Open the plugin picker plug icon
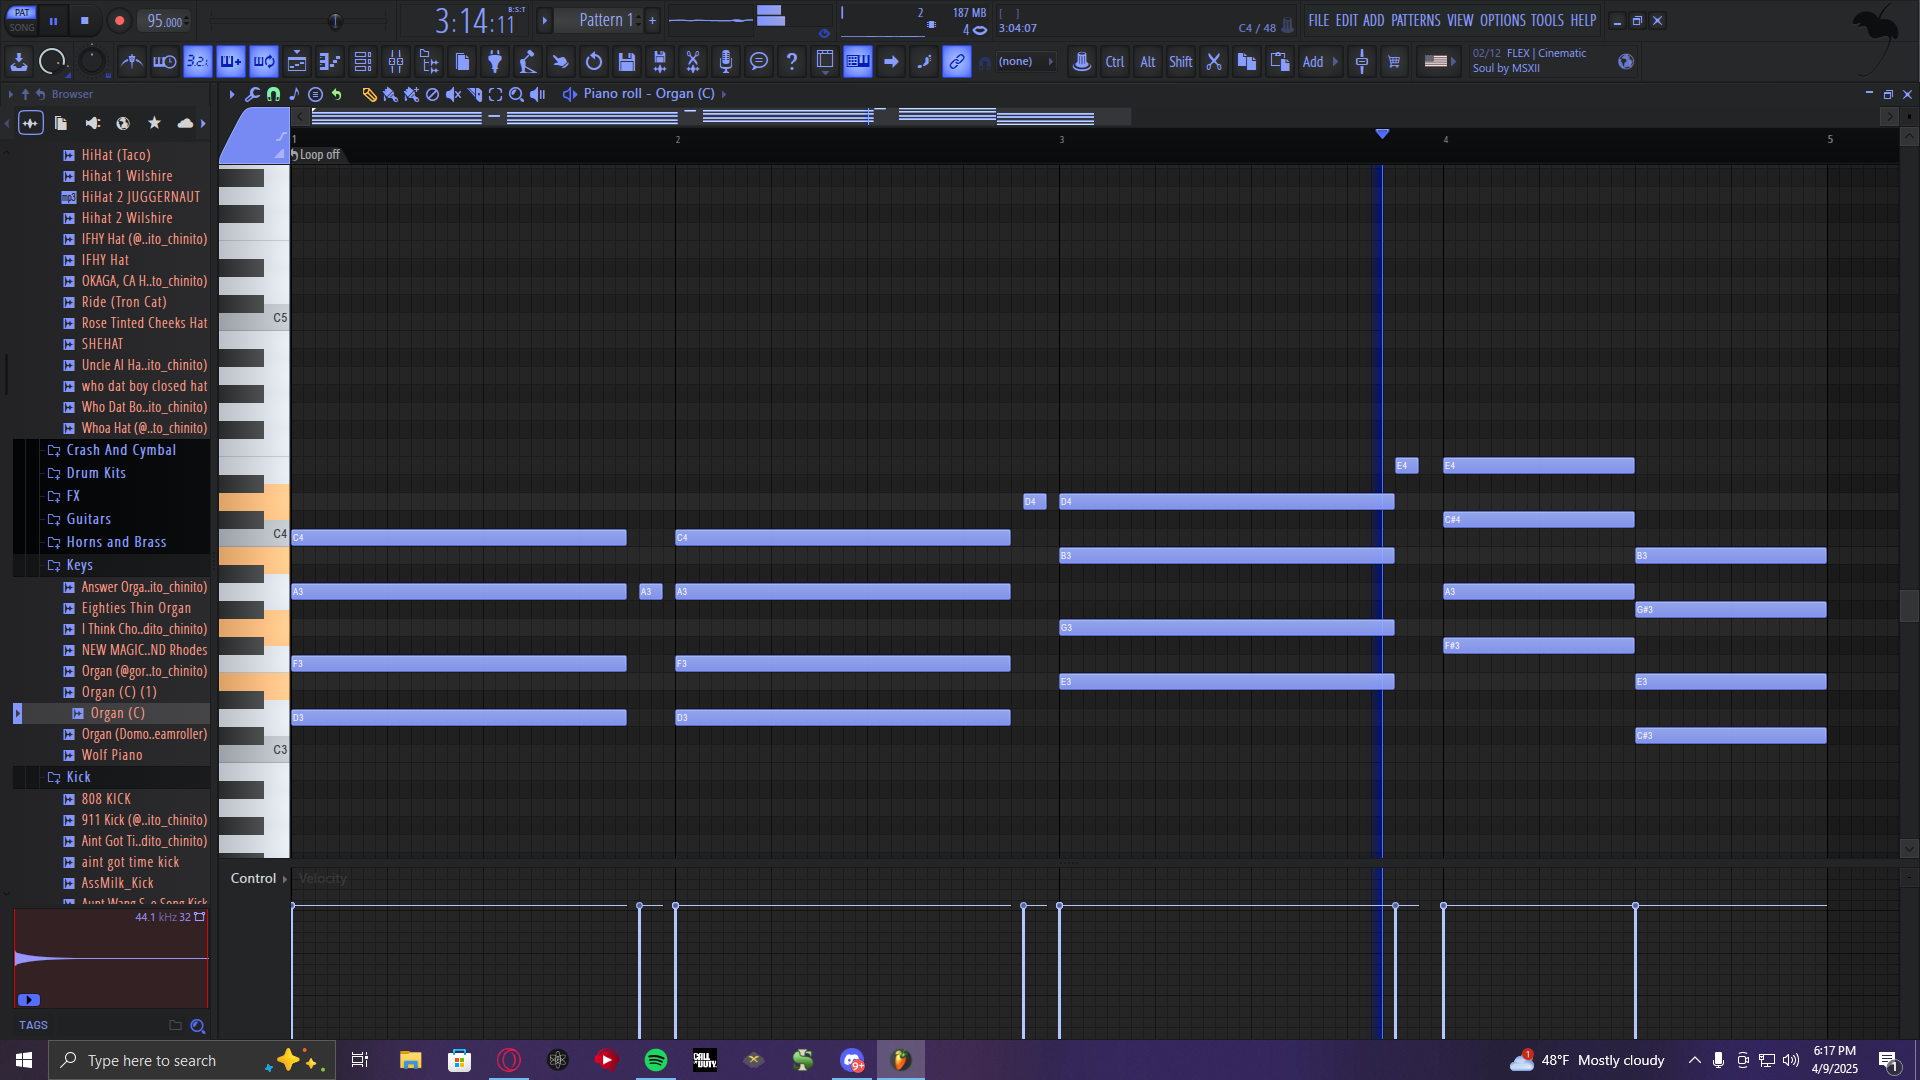1920x1080 pixels. (494, 62)
